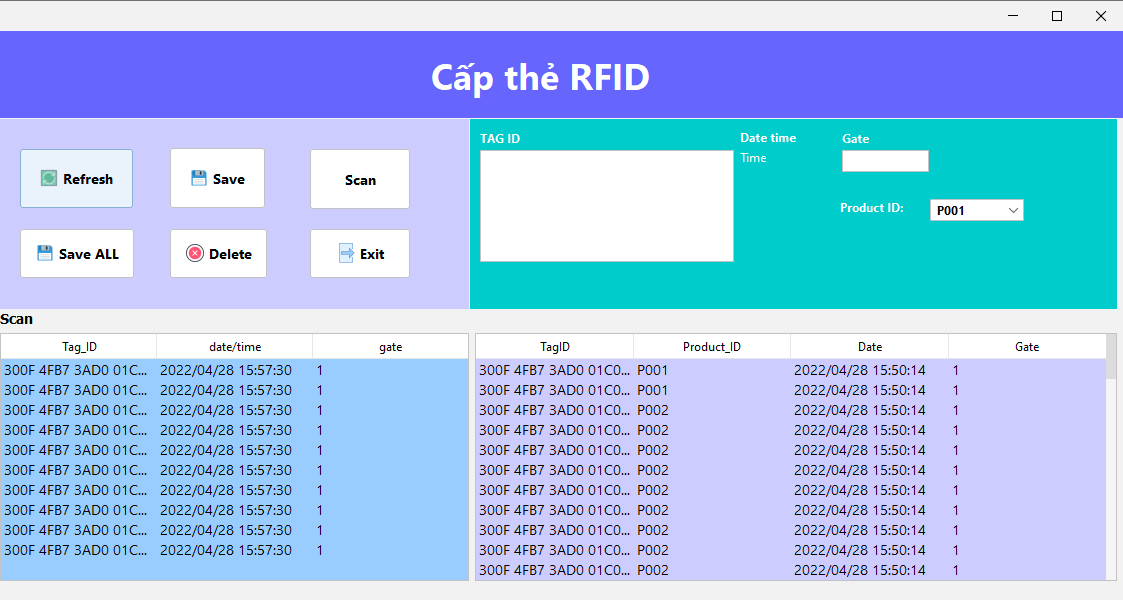Click the floppy disk icon on Save ALL
This screenshot has height=600, width=1123.
tap(45, 253)
